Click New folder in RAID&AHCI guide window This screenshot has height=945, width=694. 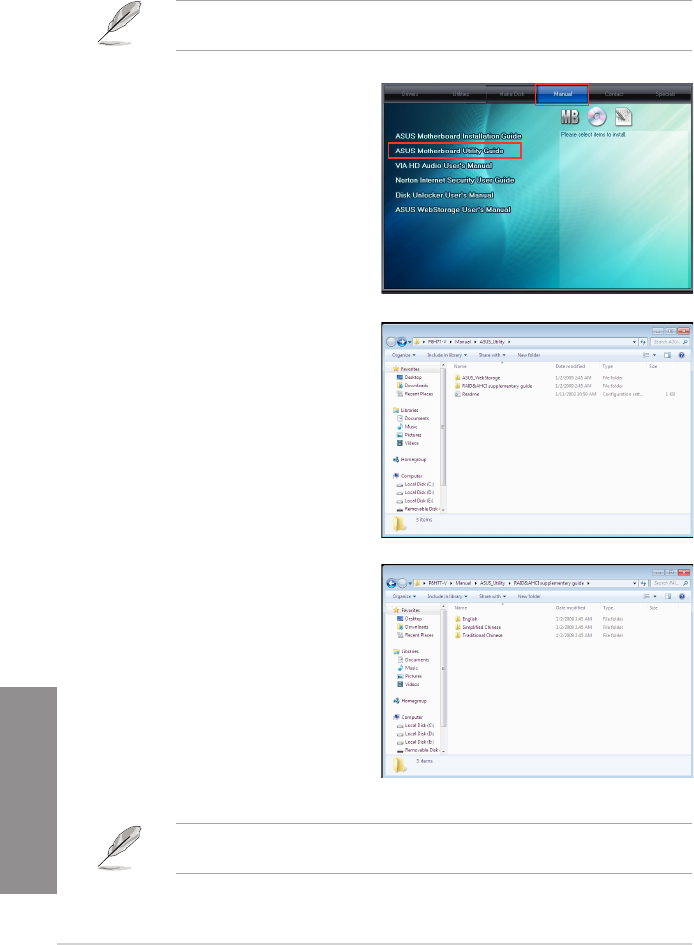click(x=529, y=597)
